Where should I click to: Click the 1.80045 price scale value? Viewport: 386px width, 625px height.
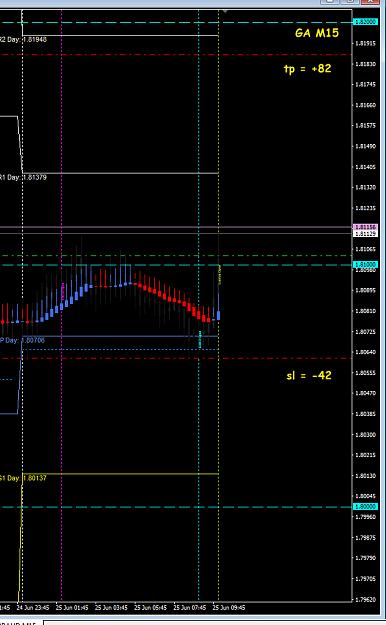pos(366,496)
